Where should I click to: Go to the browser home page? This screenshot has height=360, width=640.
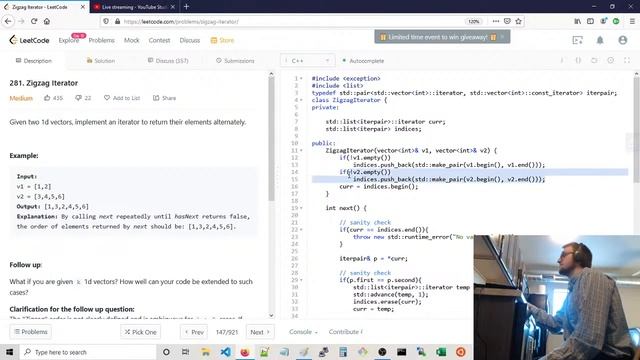(47, 21)
